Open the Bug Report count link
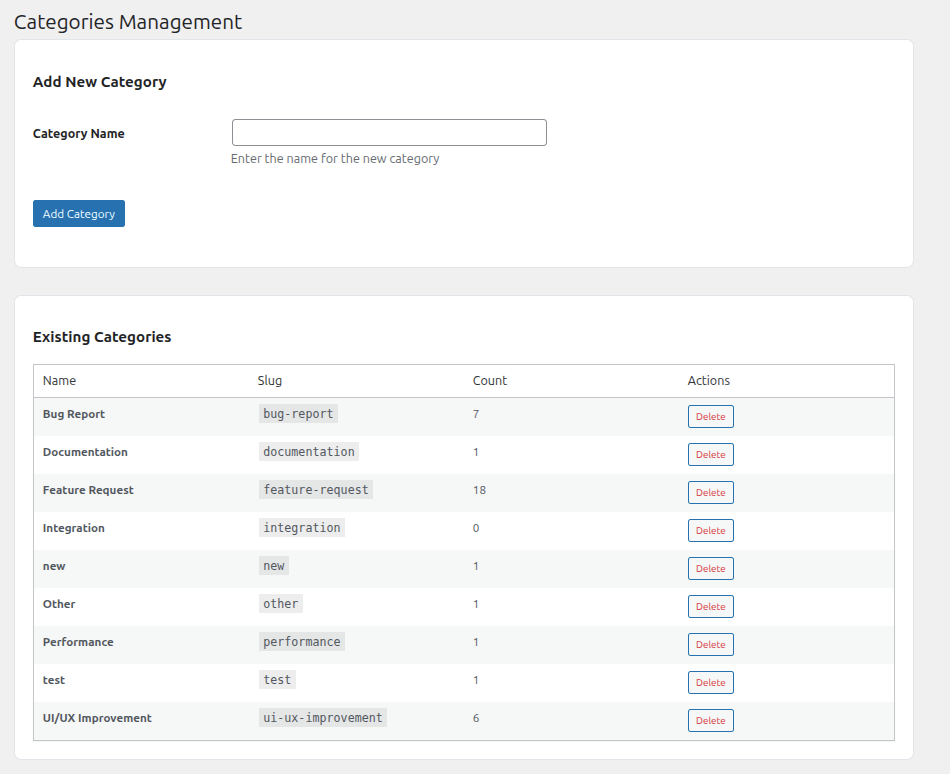Viewport: 950px width, 774px height. pos(476,414)
